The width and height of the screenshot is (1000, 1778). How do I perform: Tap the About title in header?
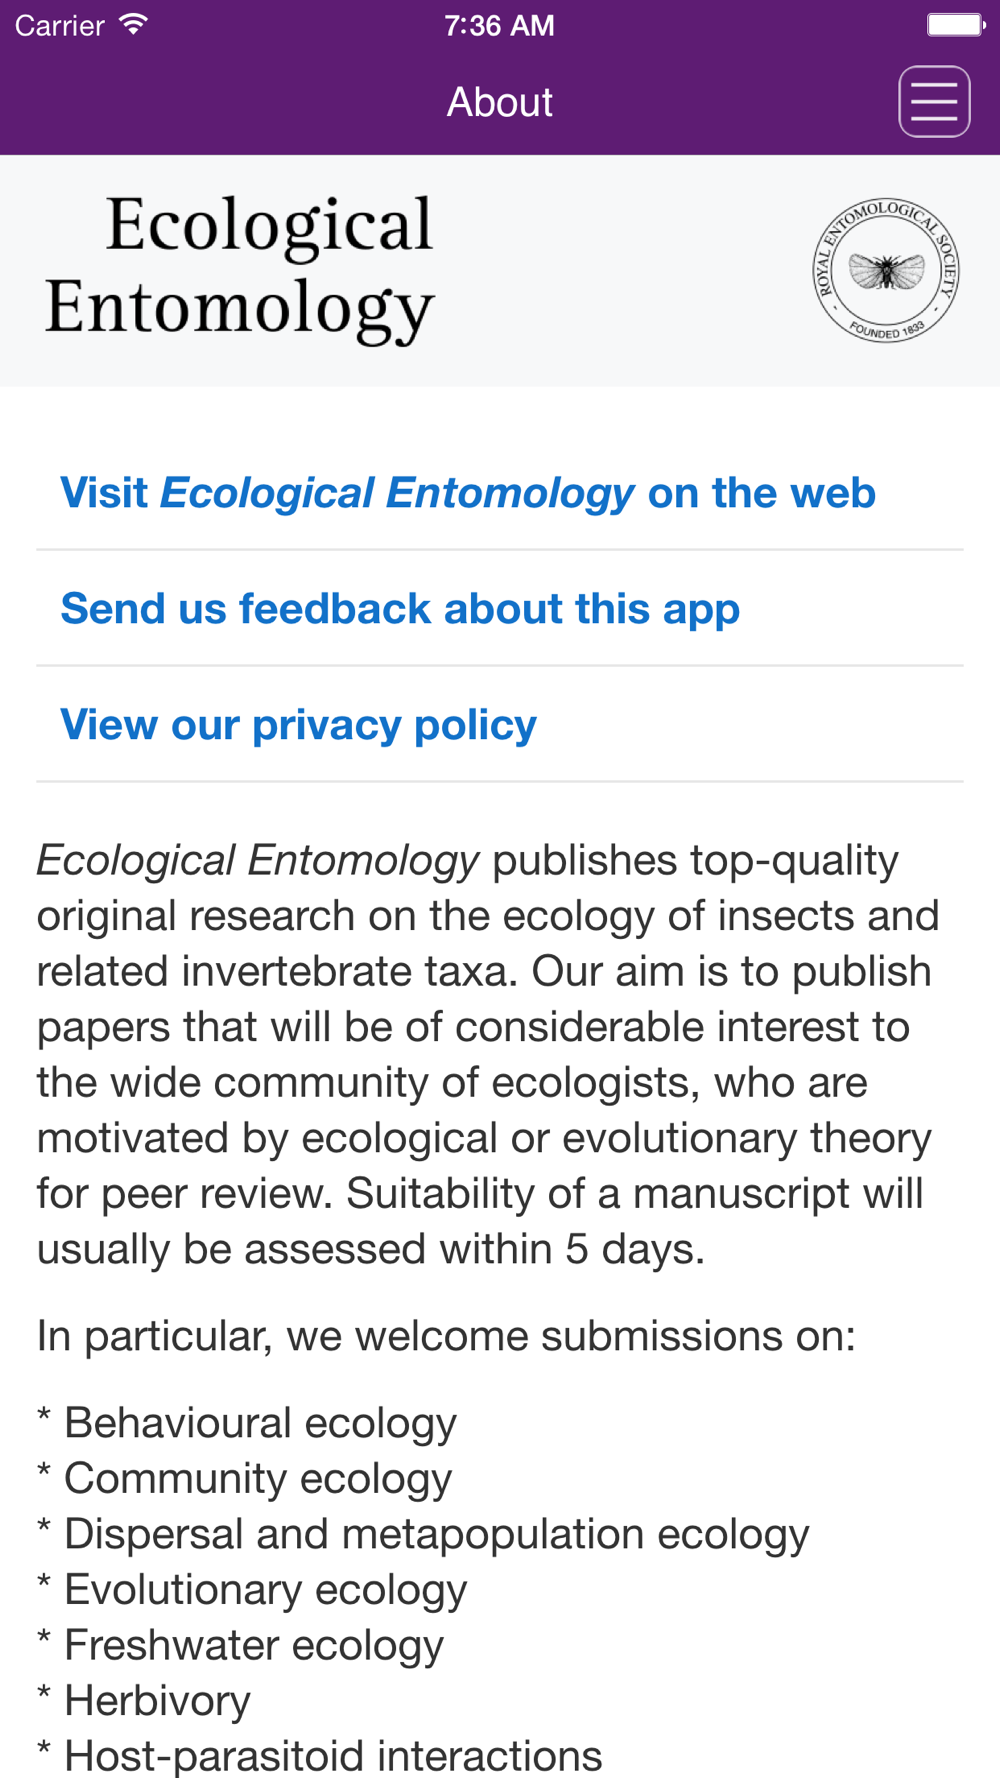pos(499,102)
